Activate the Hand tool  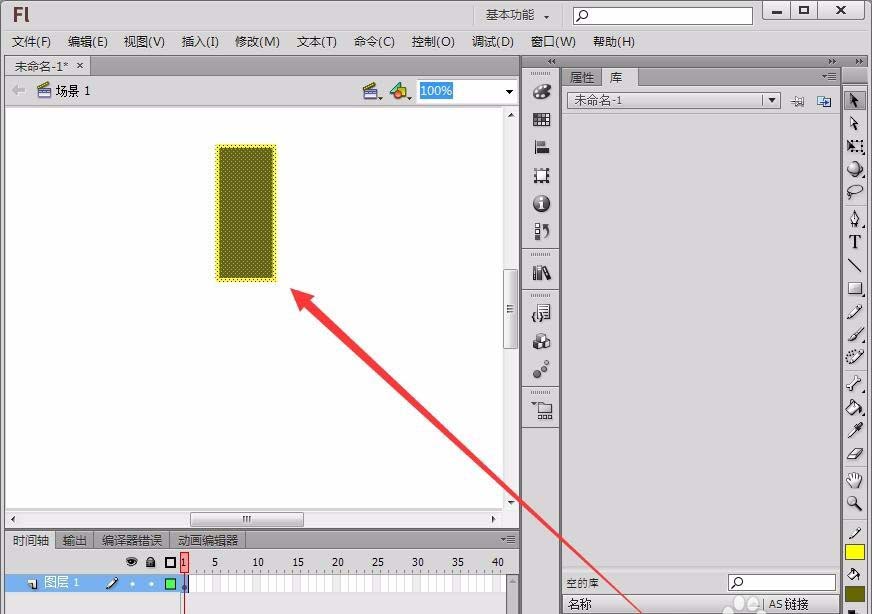854,479
